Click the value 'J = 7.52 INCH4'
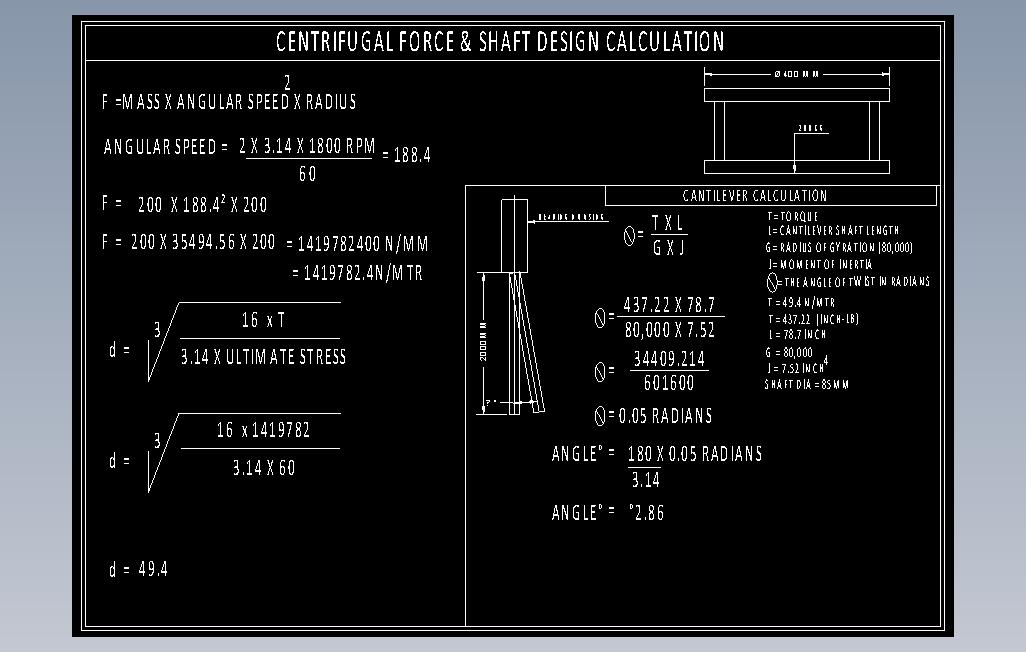 [x=798, y=366]
